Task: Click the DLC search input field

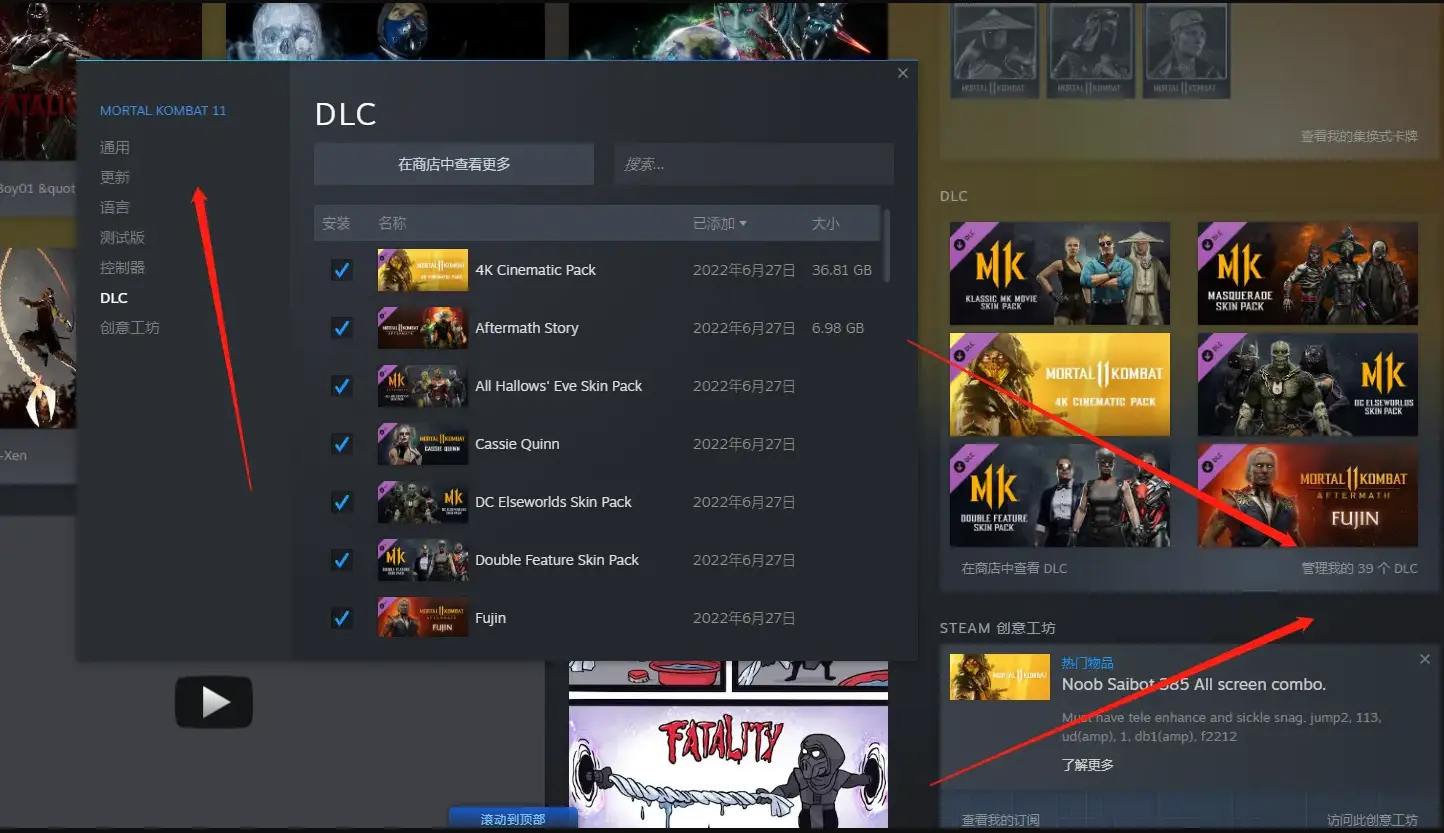Action: coord(754,164)
